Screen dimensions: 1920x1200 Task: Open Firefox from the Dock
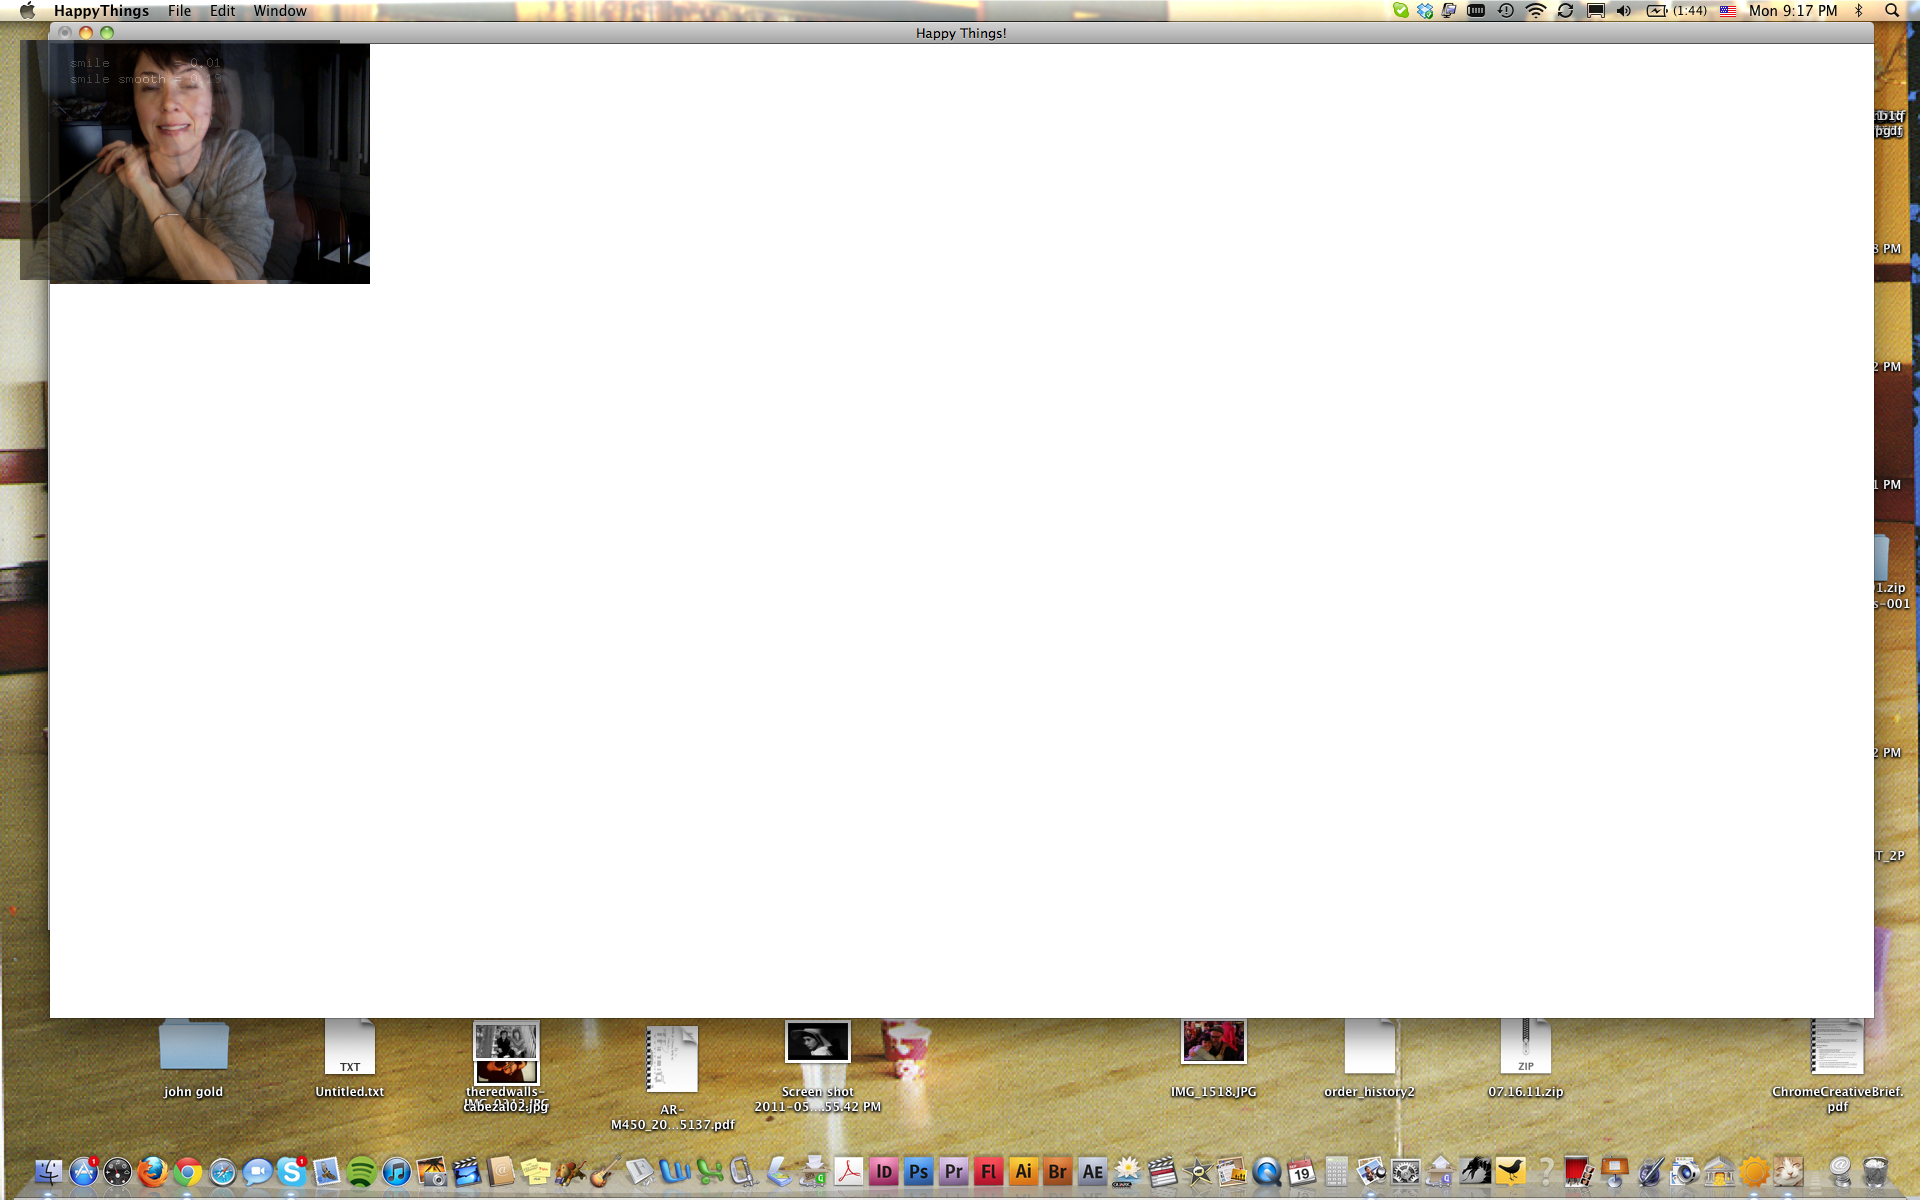[x=152, y=1171]
